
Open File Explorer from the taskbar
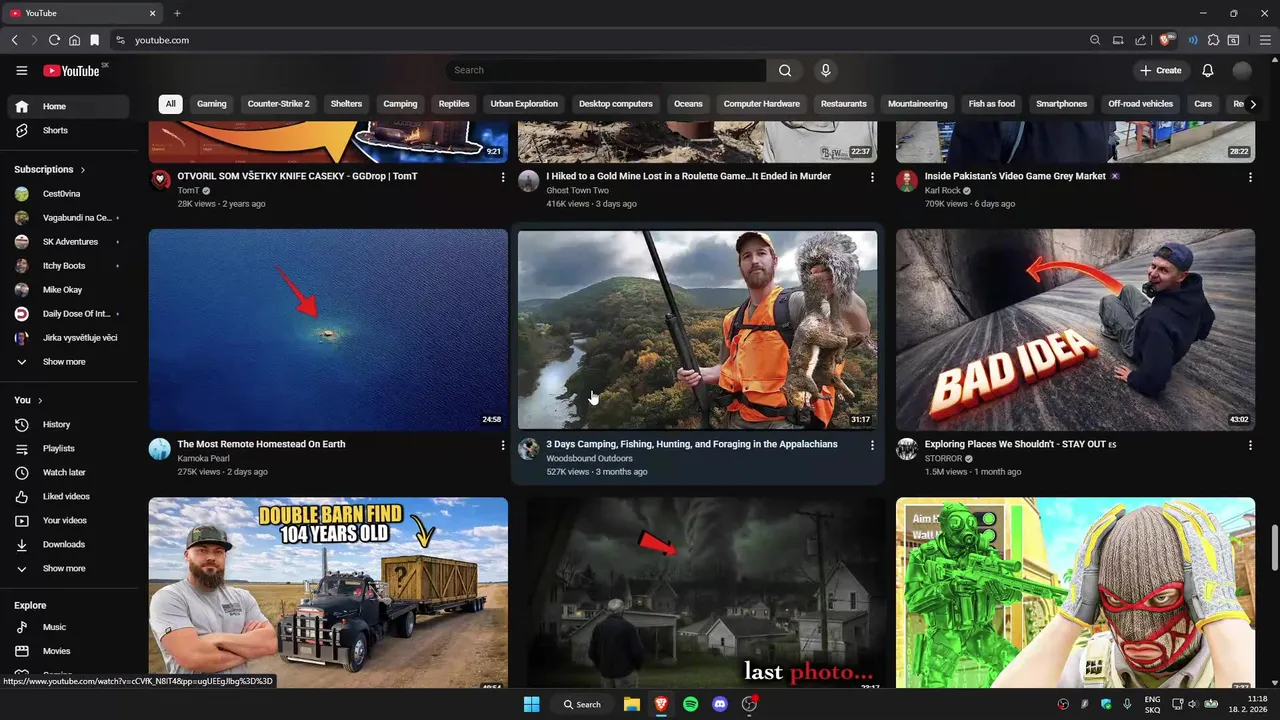(632, 704)
